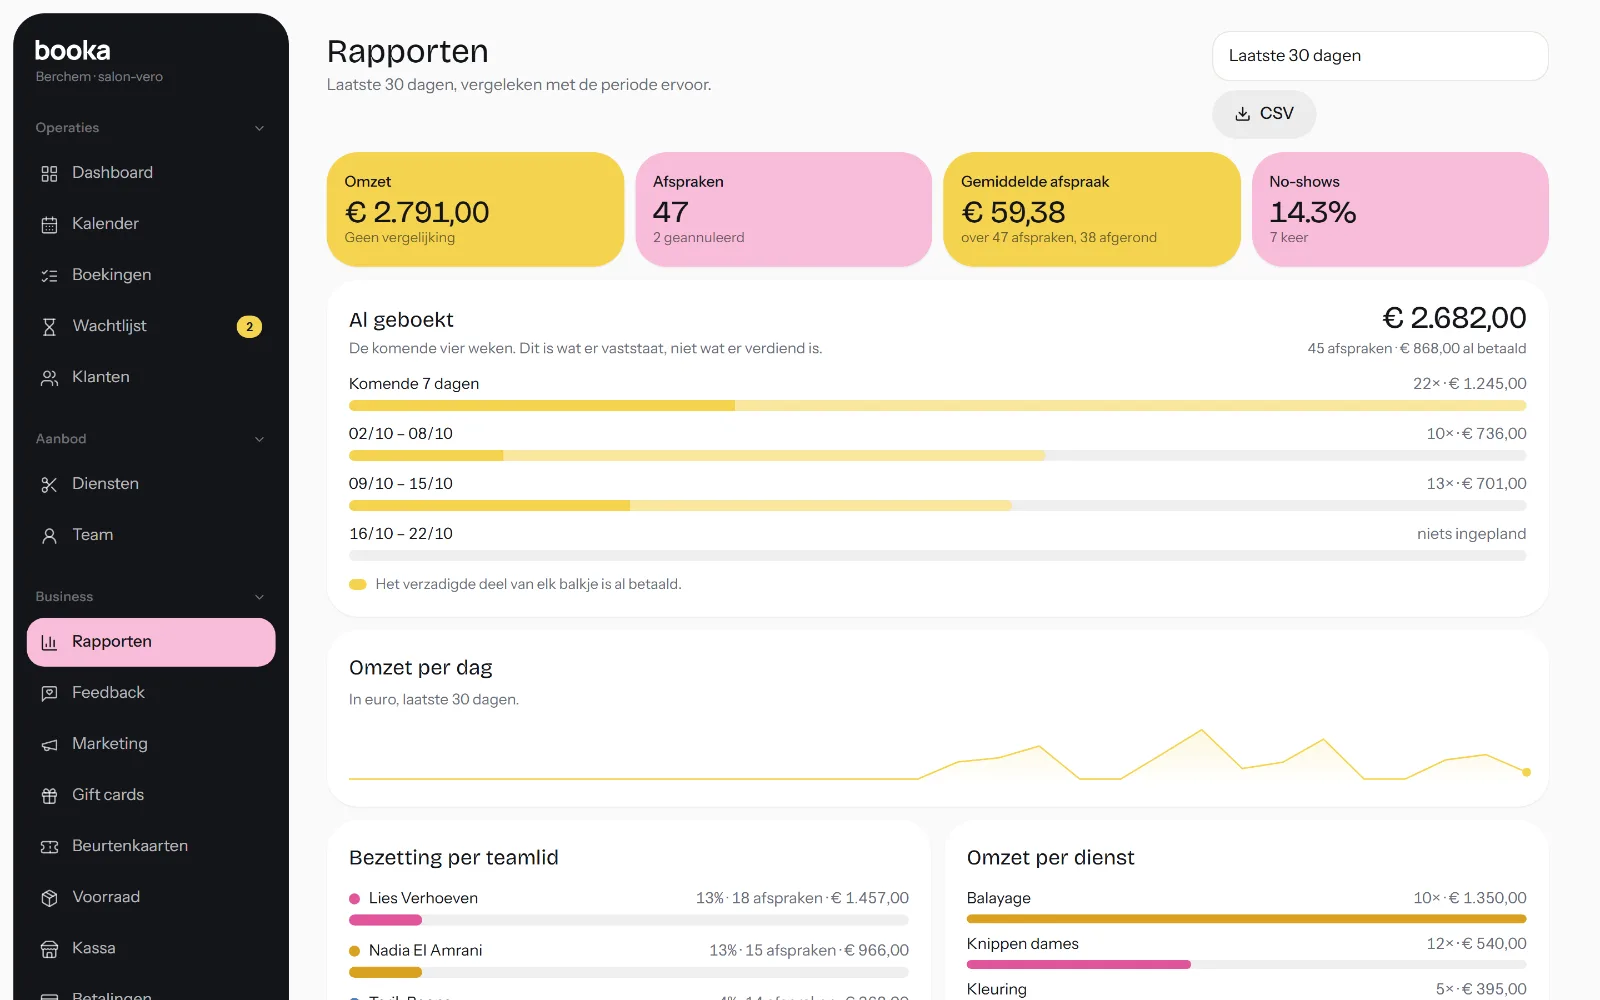
Task: Click the 'niets ingepland' label
Action: coord(1471,534)
